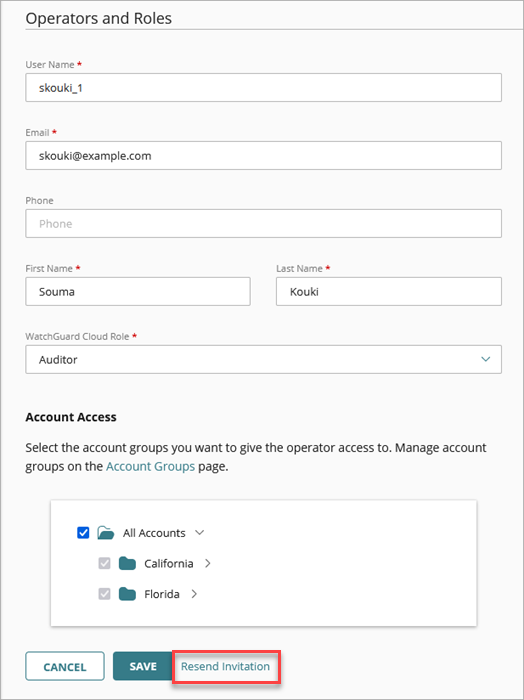This screenshot has width=524, height=700.
Task: Click the Resend Invitation link
Action: (x=225, y=666)
